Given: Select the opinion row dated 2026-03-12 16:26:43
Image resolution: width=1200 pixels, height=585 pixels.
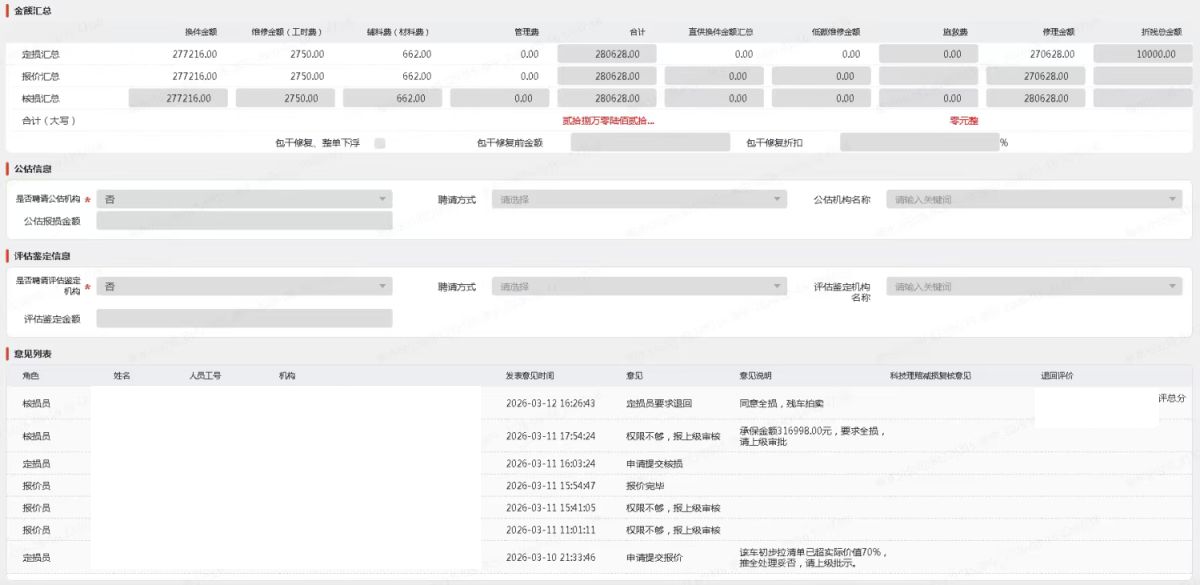Looking at the screenshot, I should [550, 404].
